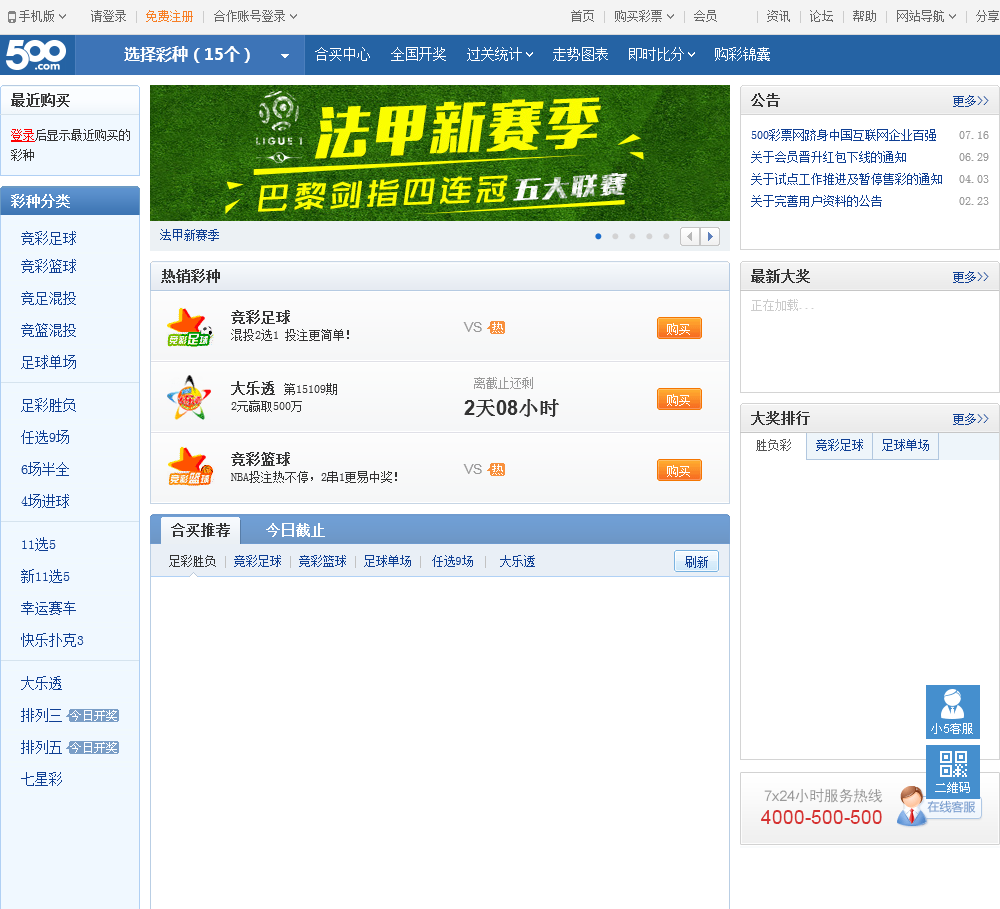Viewport: 1000px width, 909px height.
Task: Switch to 今日截止 tab
Action: point(295,530)
